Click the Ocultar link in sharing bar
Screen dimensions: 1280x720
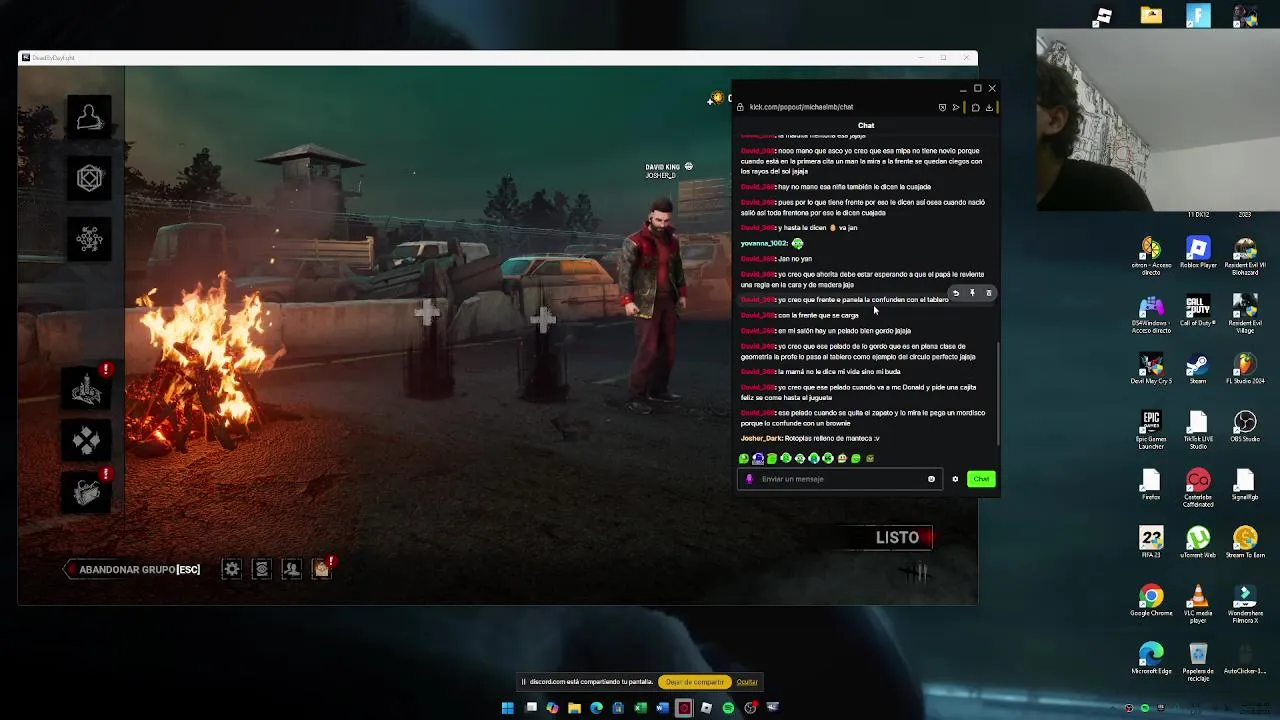[x=747, y=682]
